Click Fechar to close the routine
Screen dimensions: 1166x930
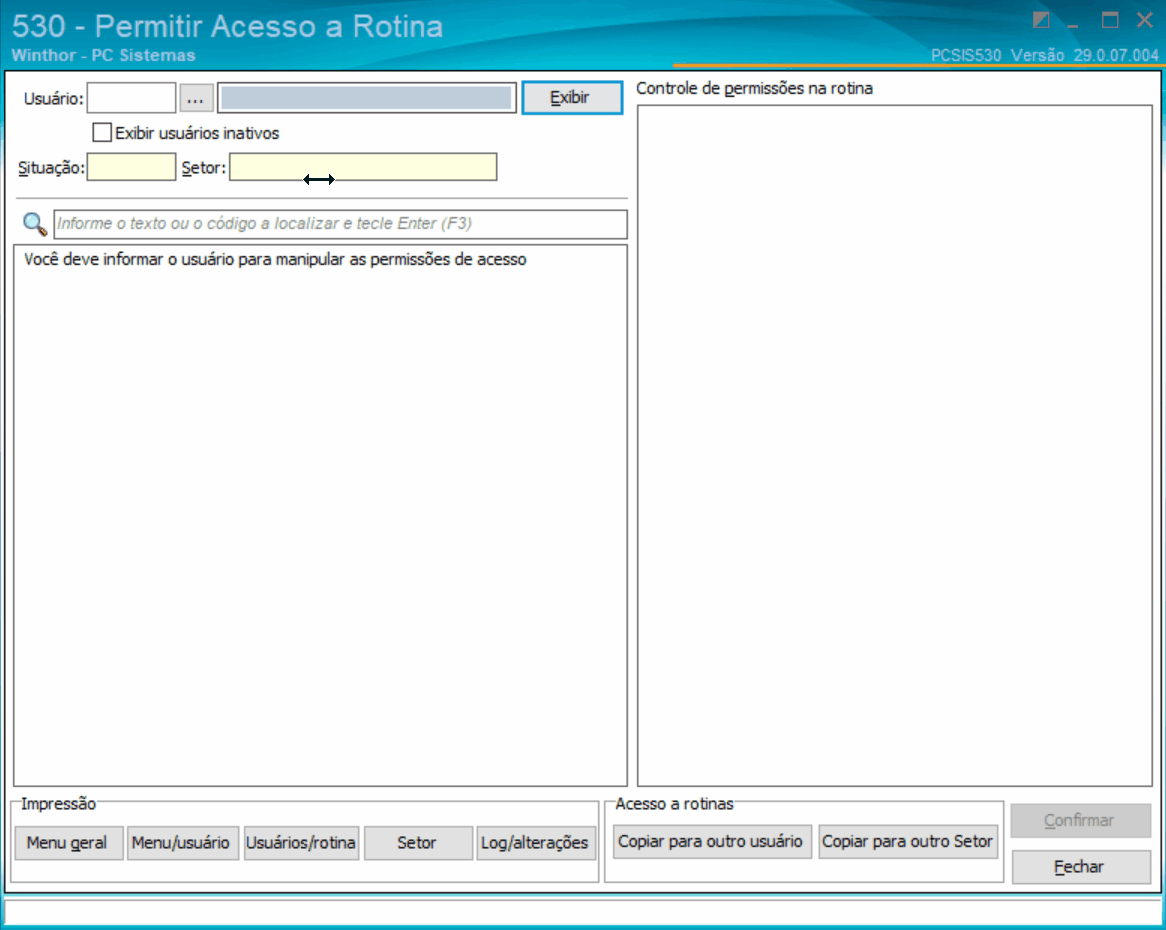pos(1080,867)
